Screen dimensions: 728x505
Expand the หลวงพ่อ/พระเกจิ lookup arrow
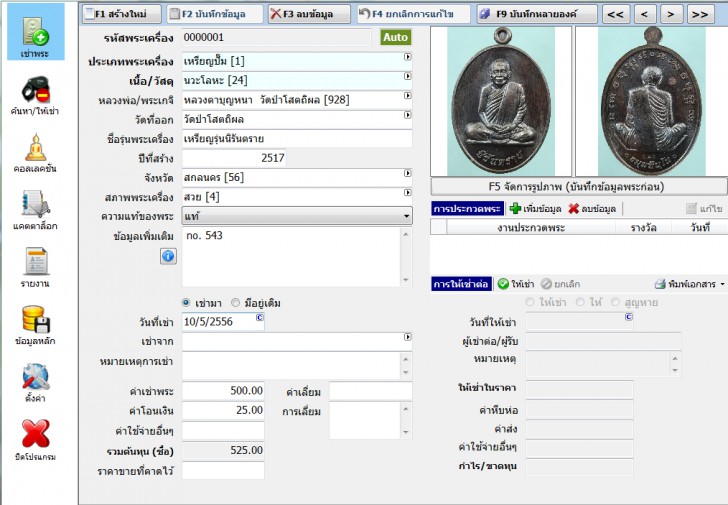coord(408,96)
